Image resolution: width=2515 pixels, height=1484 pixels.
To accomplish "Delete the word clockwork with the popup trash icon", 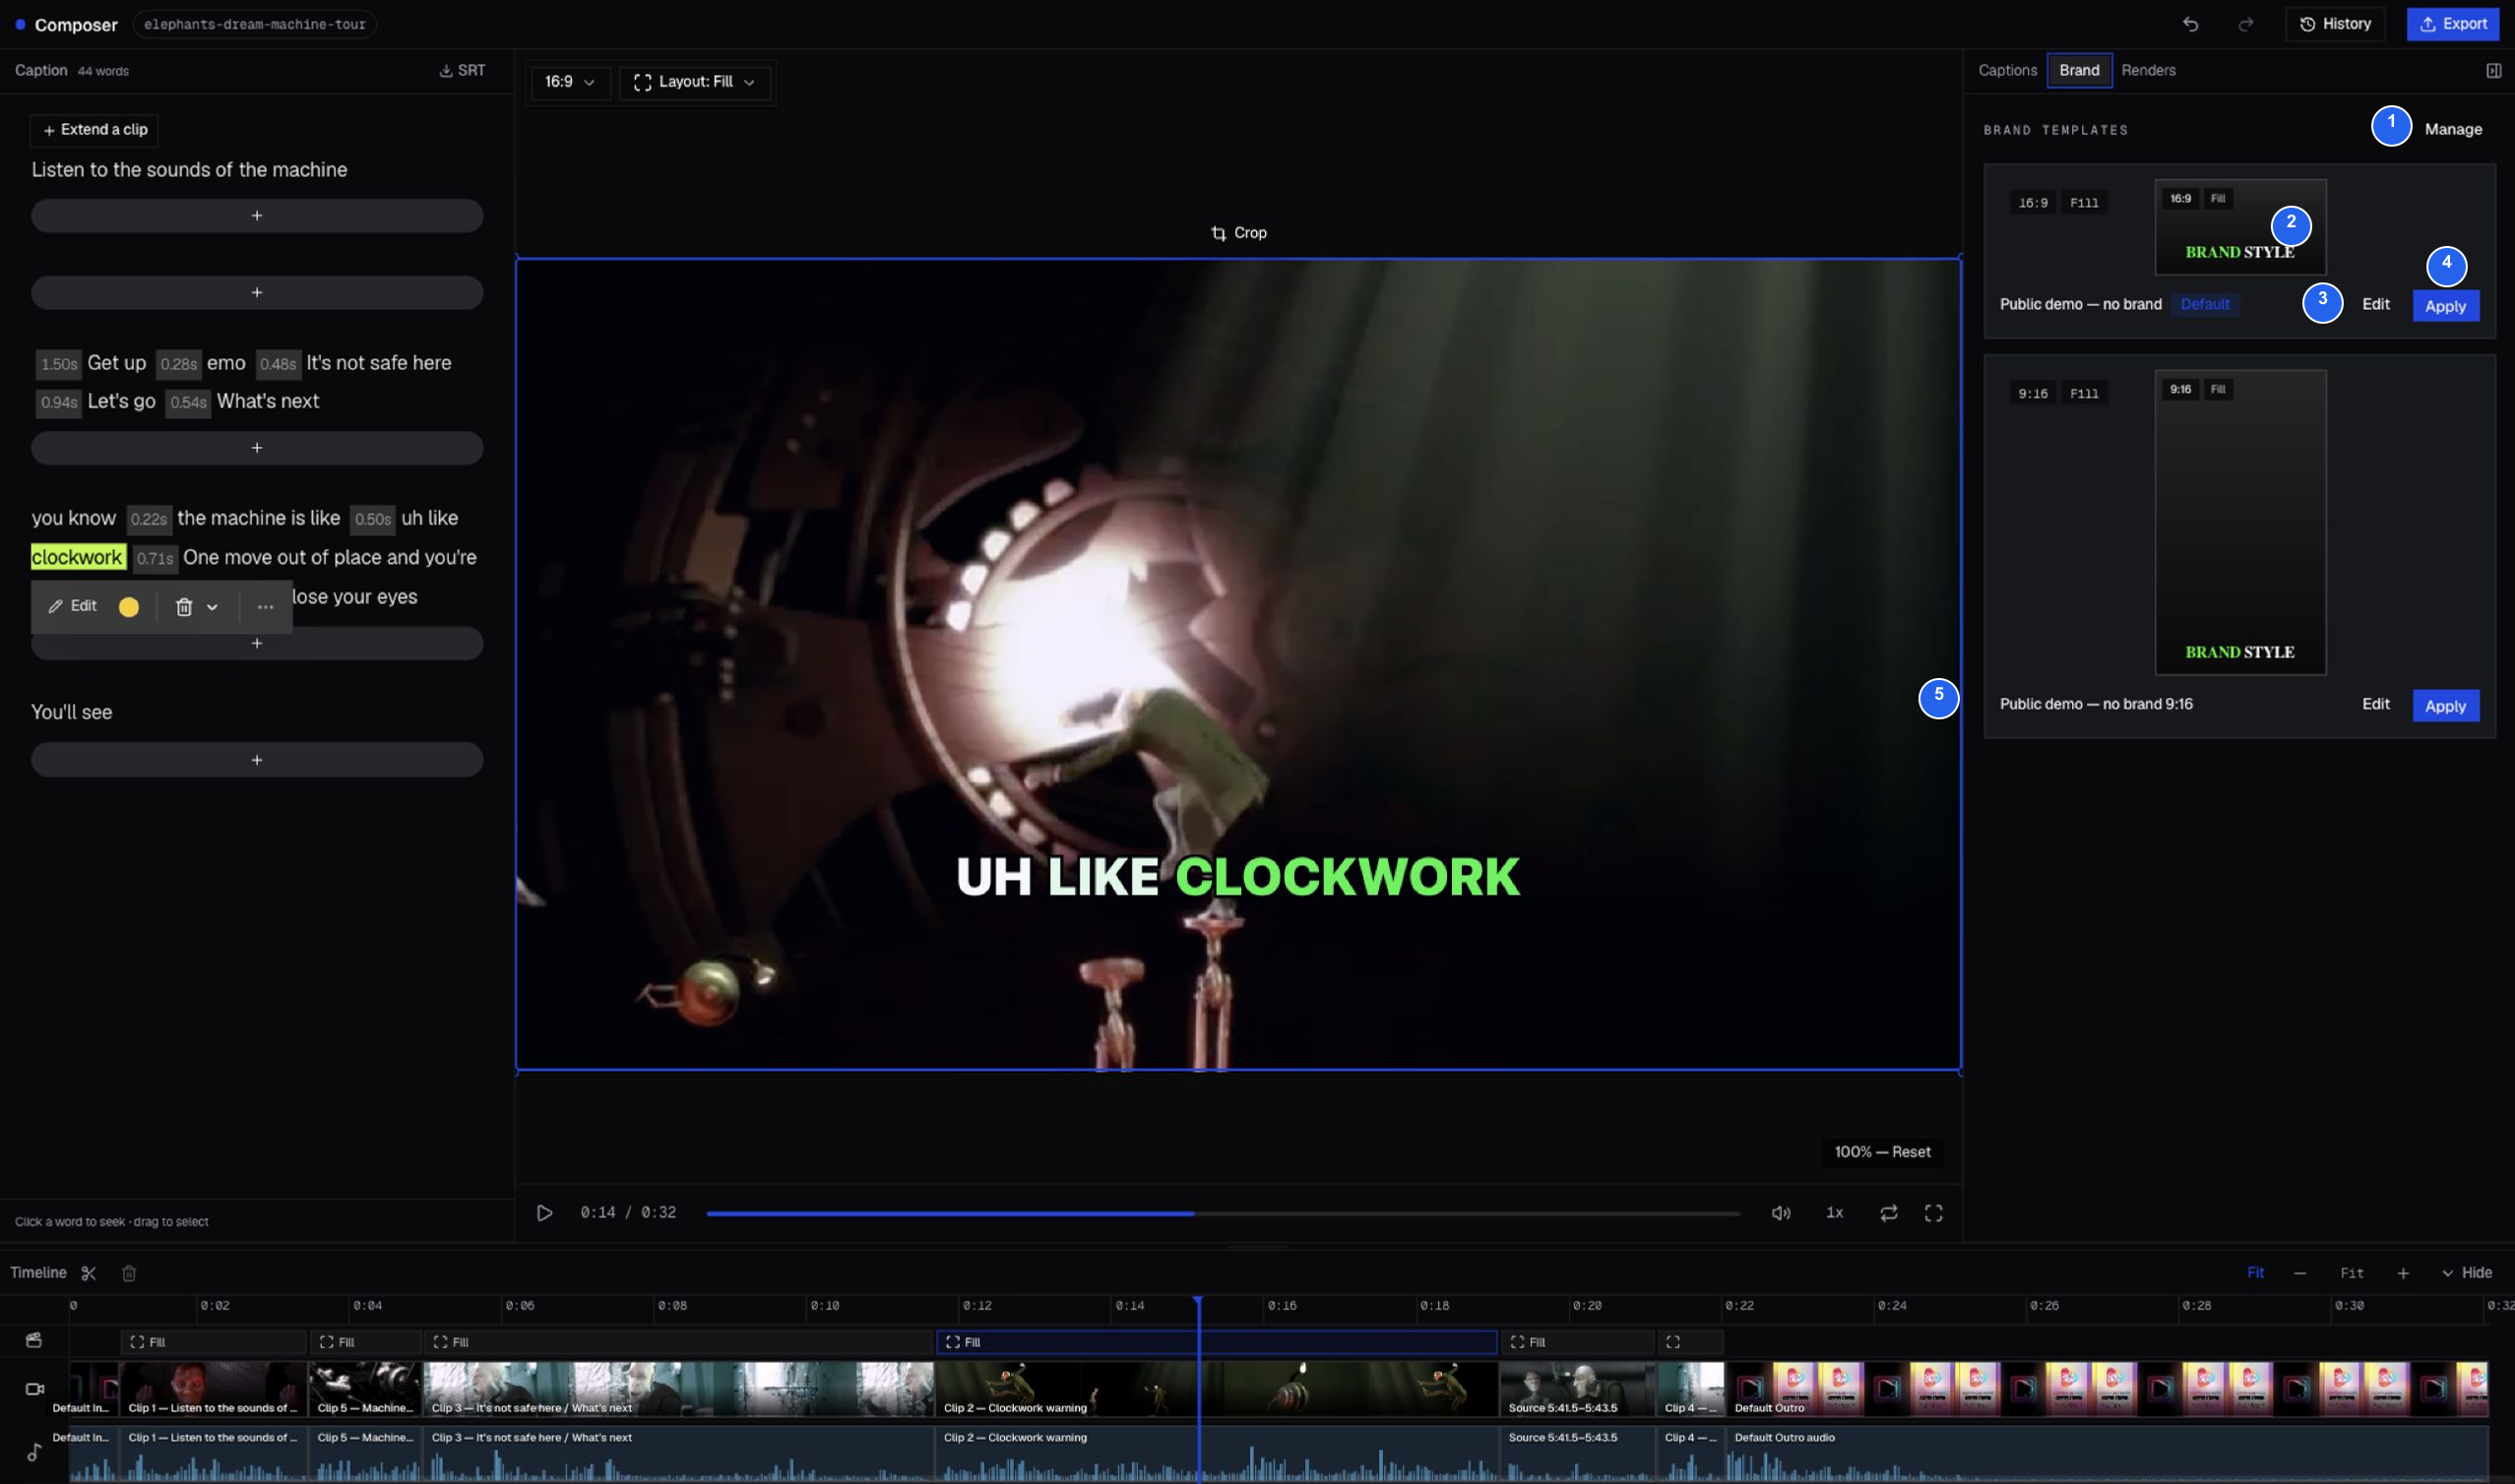I will pyautogui.click(x=184, y=607).
